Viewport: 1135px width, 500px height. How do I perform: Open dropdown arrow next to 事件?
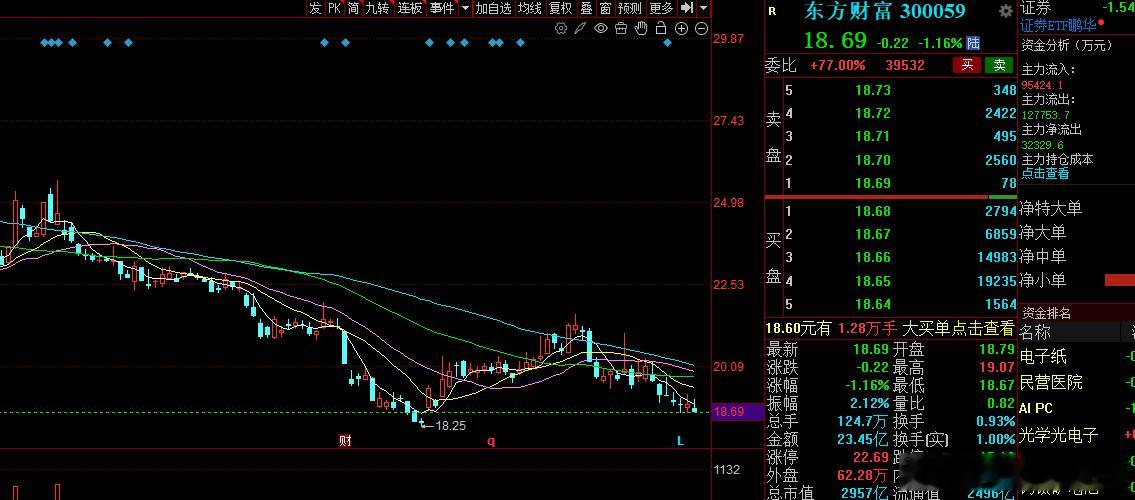[465, 8]
